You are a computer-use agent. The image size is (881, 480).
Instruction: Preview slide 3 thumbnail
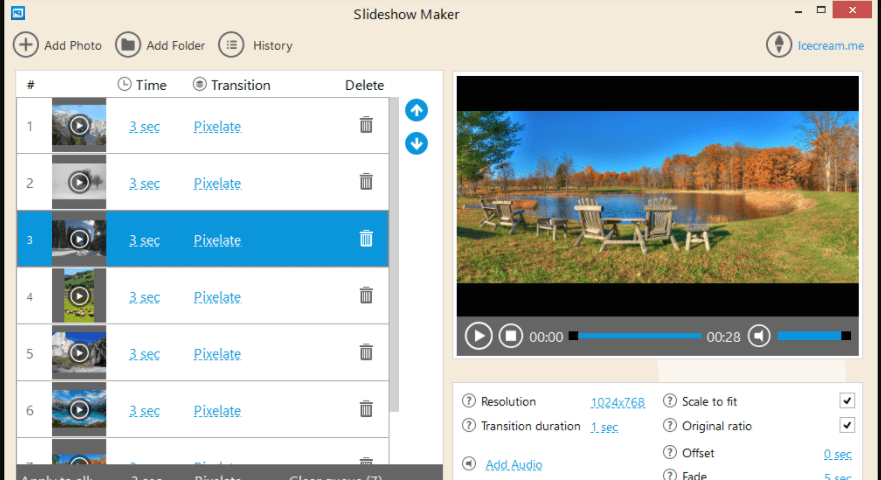[x=79, y=239]
